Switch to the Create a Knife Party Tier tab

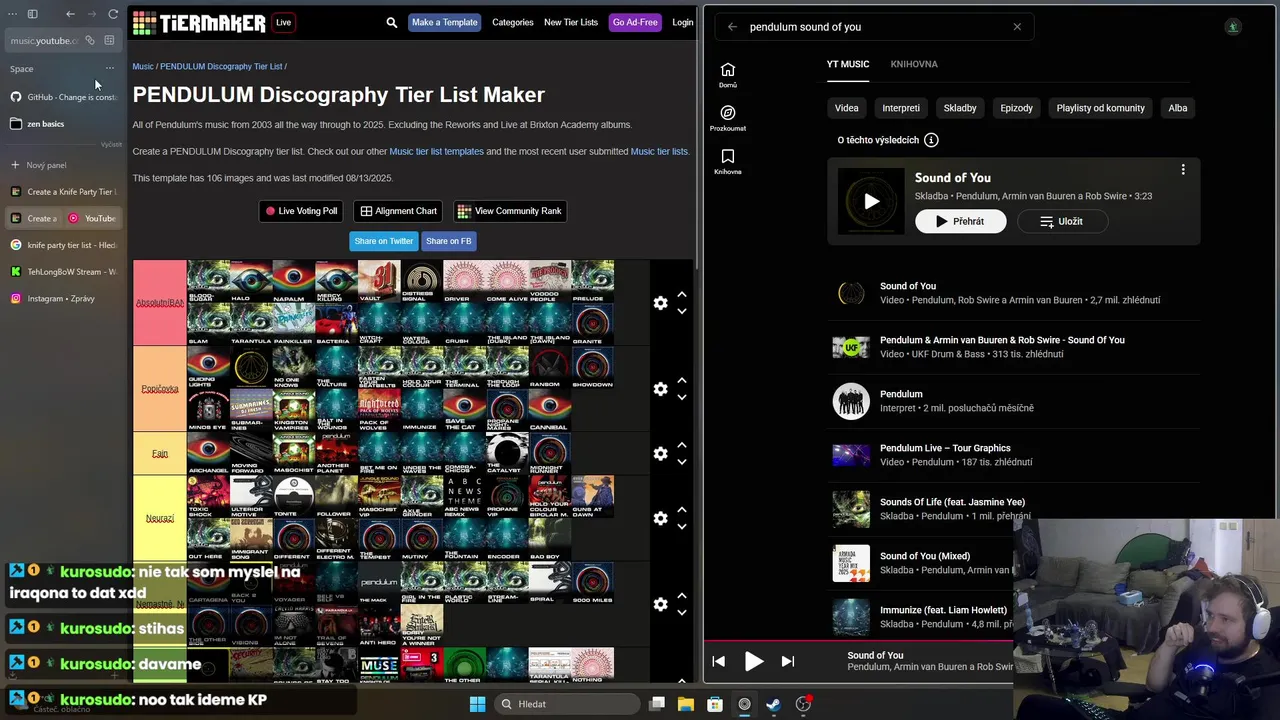click(63, 191)
